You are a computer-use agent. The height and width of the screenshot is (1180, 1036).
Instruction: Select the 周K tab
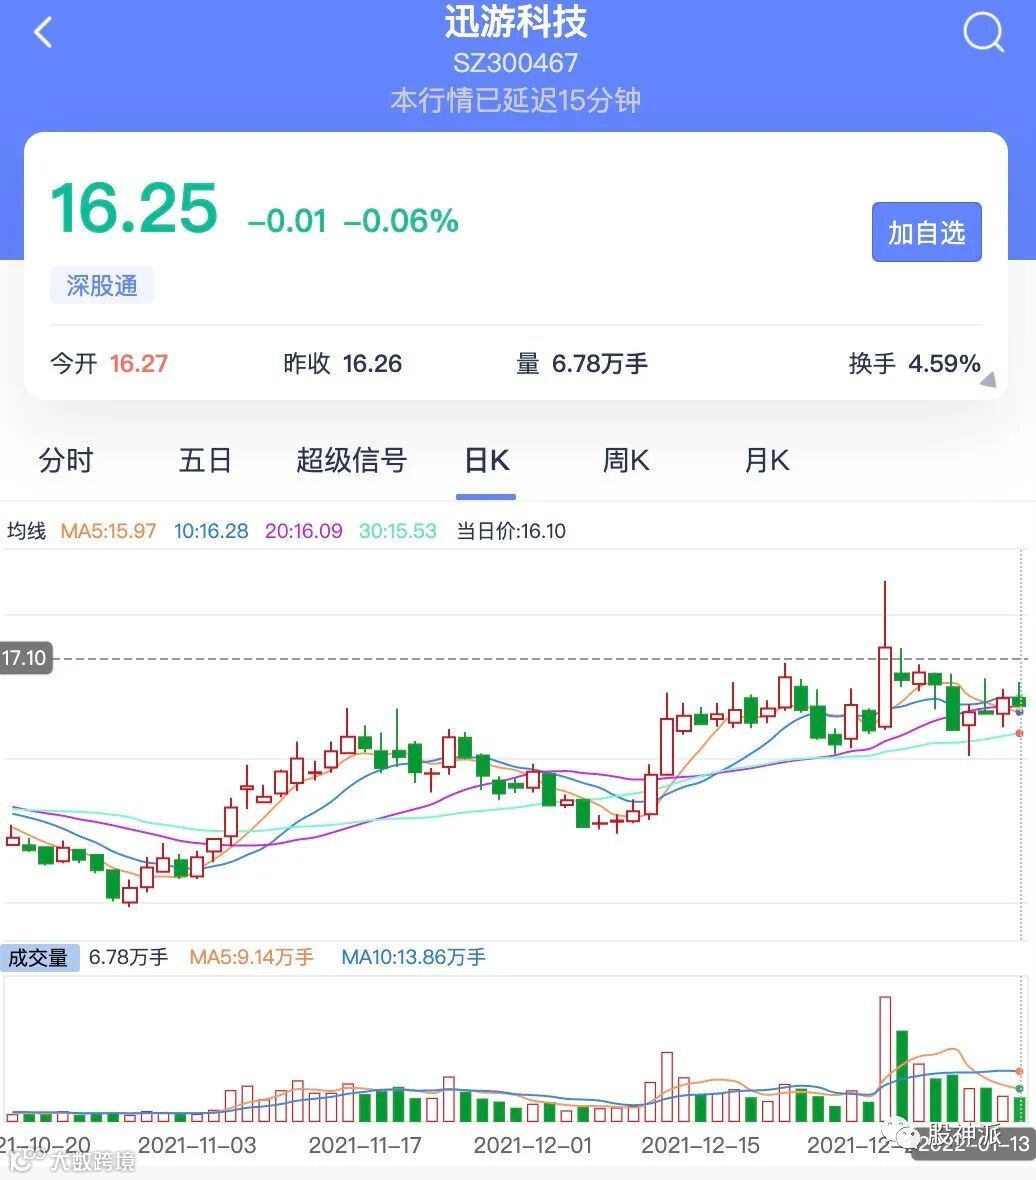[626, 460]
